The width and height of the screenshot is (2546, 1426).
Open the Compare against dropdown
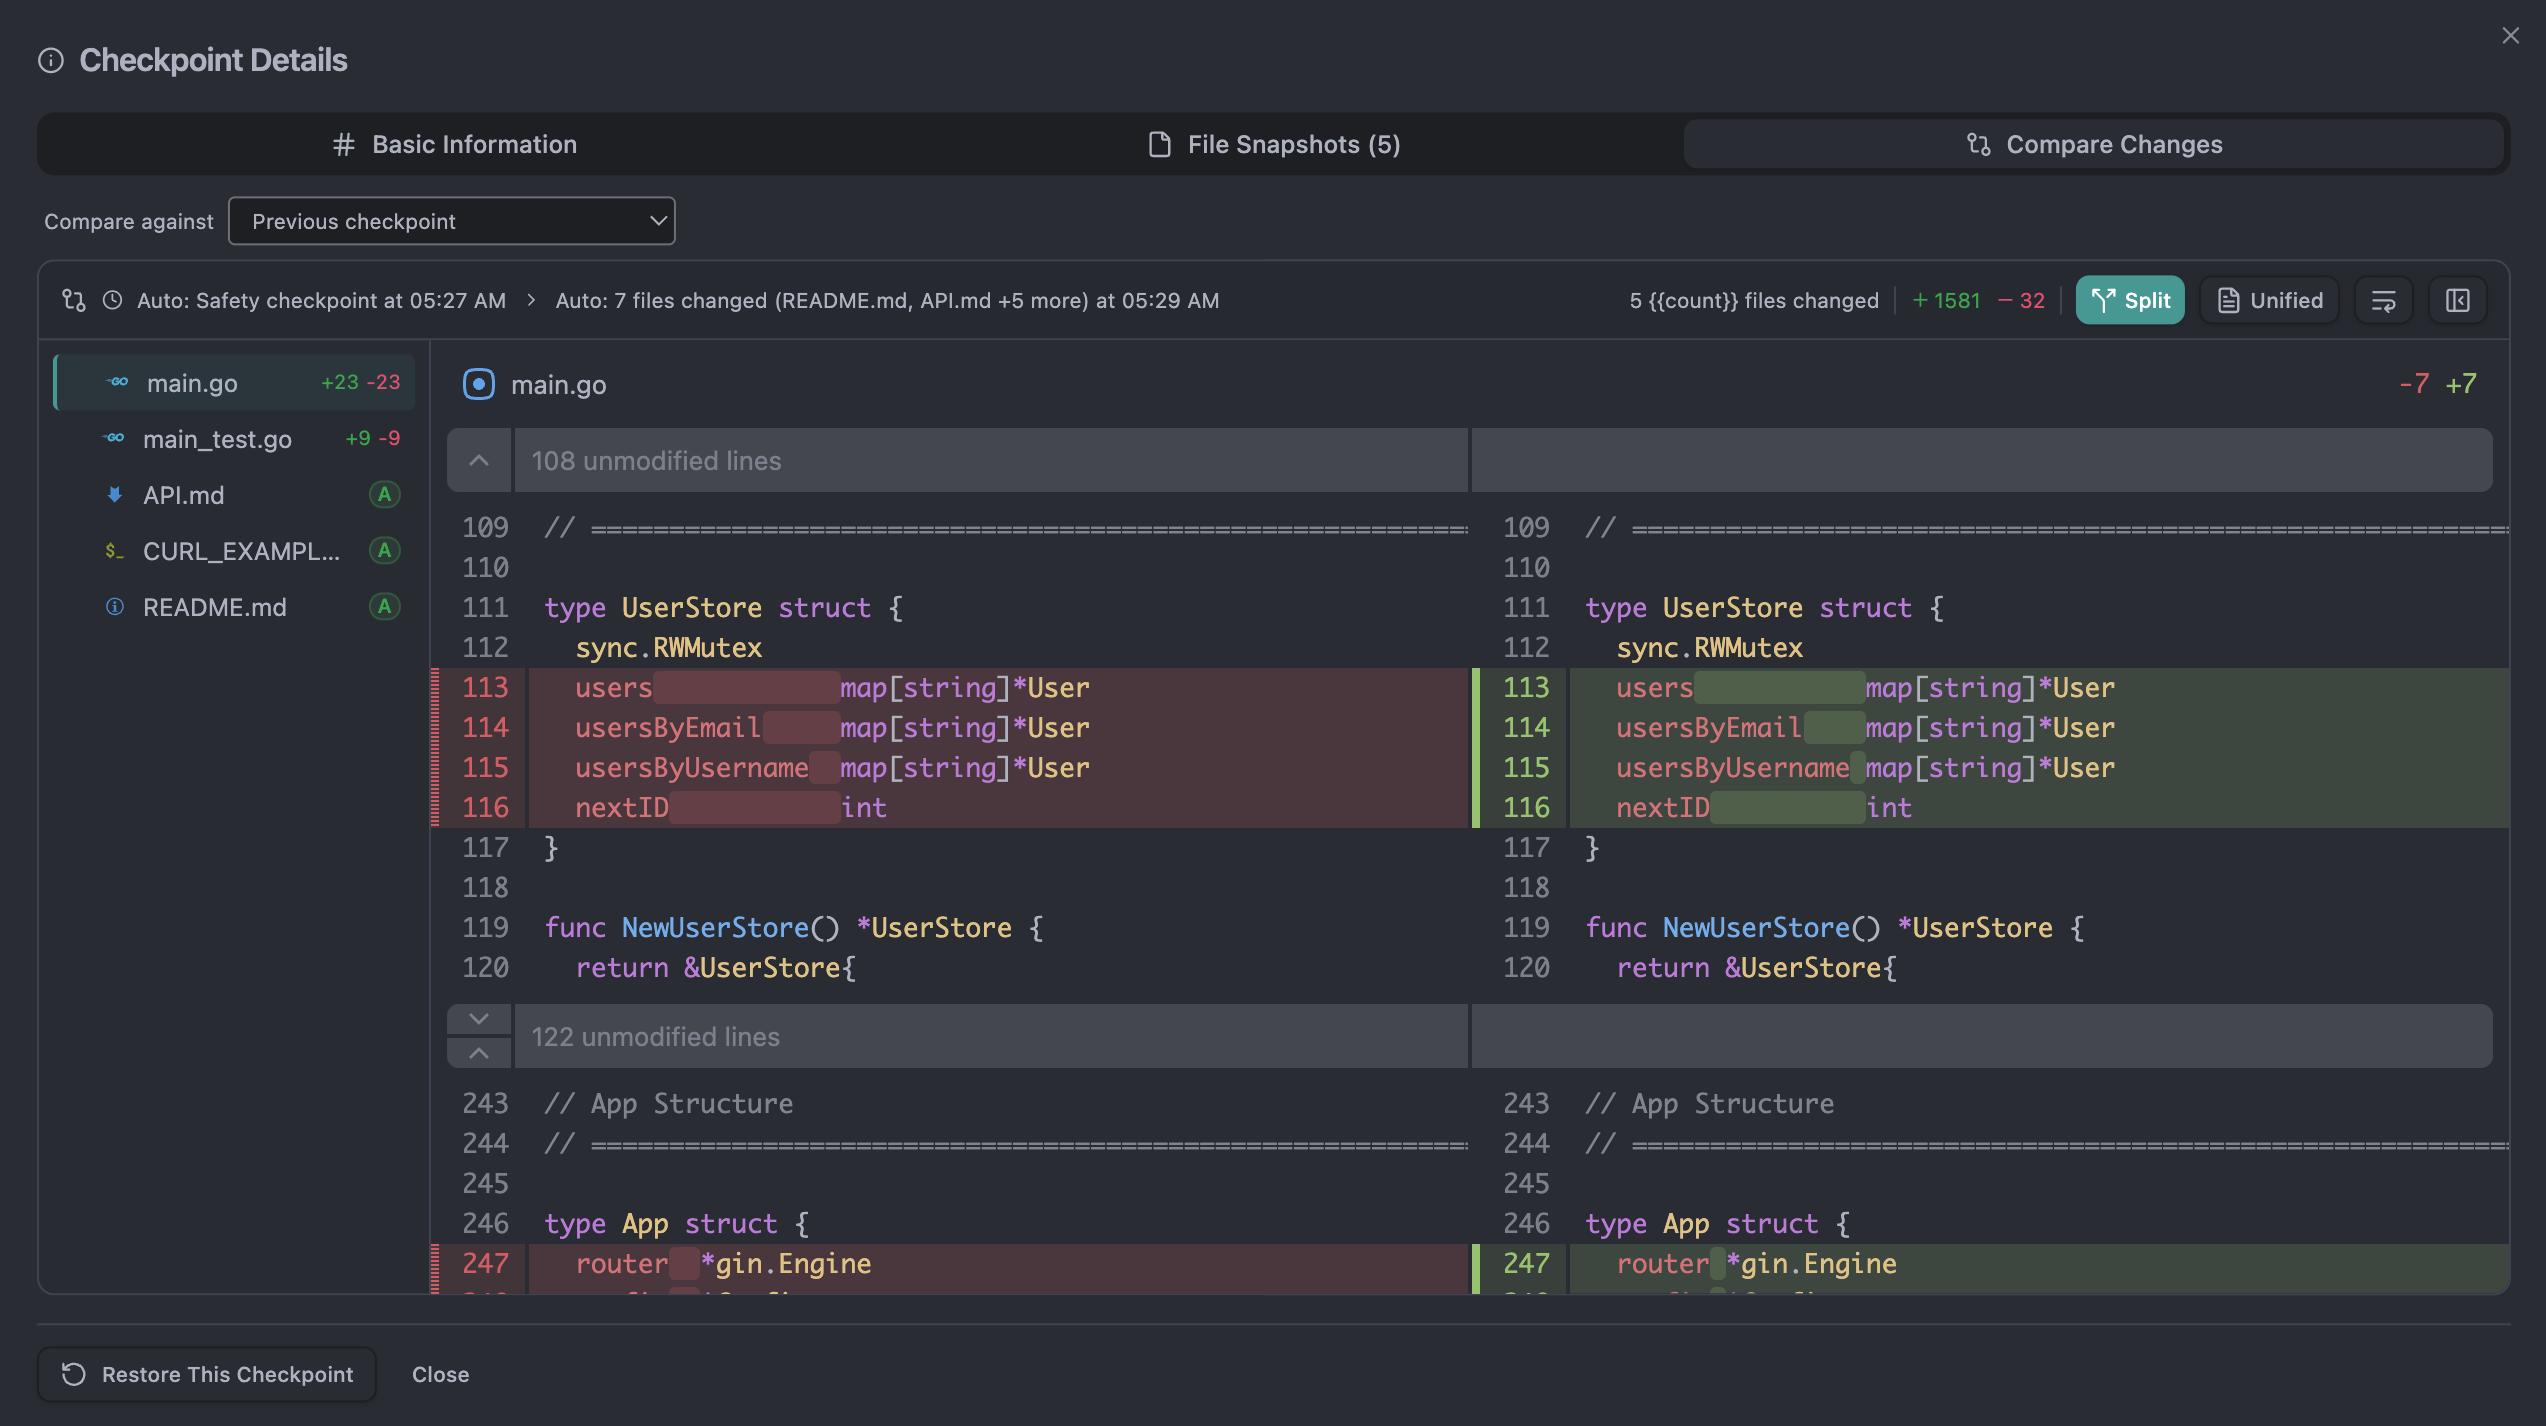pos(452,221)
